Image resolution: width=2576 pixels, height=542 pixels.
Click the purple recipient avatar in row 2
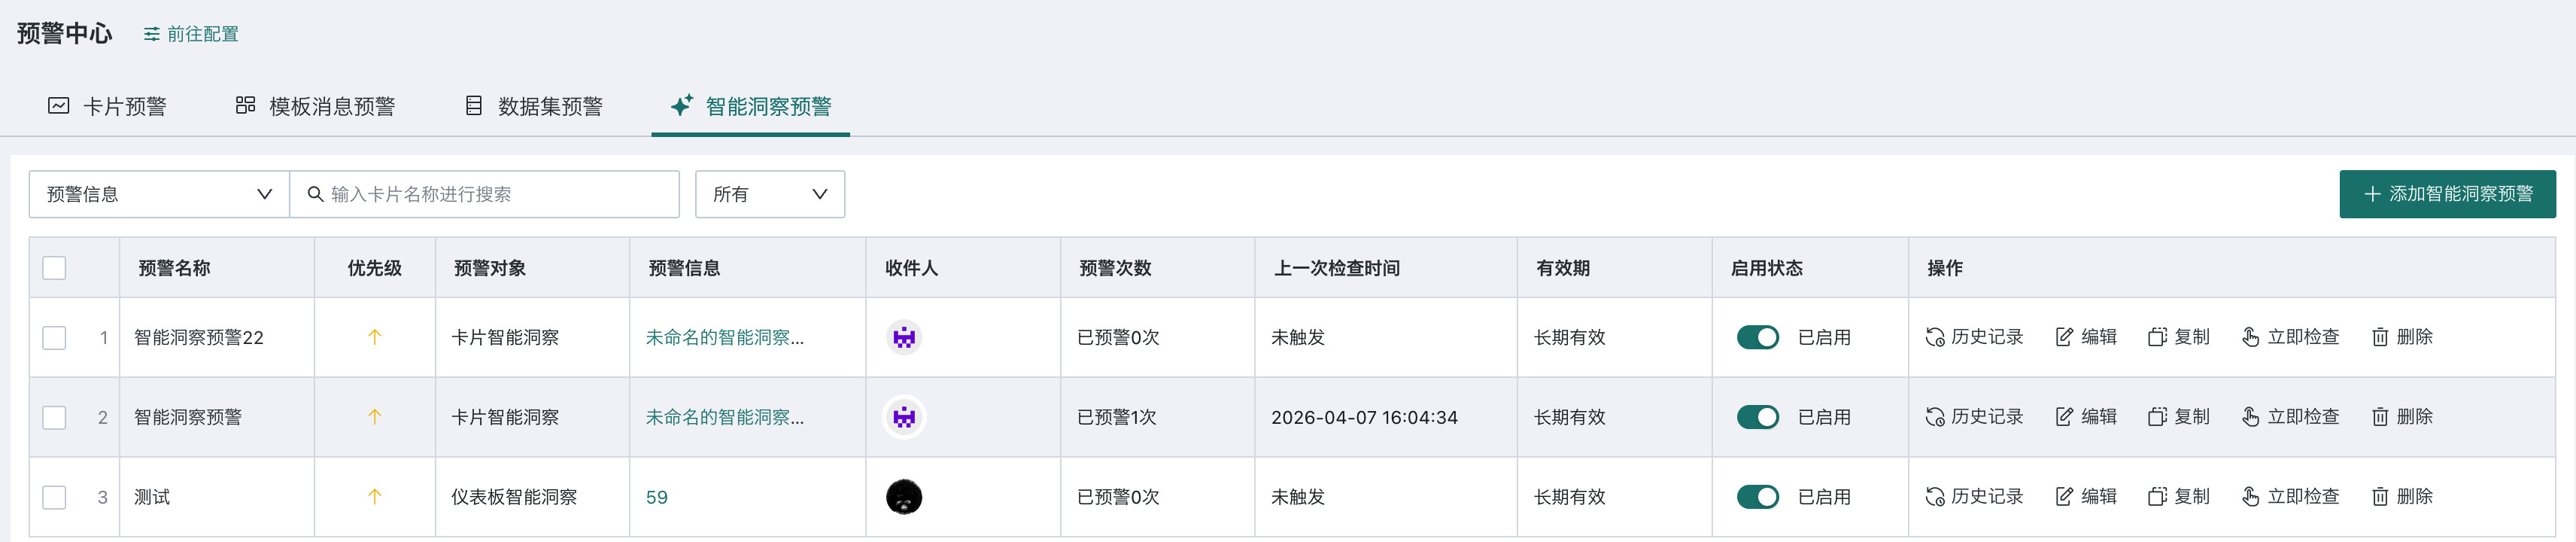click(x=904, y=417)
